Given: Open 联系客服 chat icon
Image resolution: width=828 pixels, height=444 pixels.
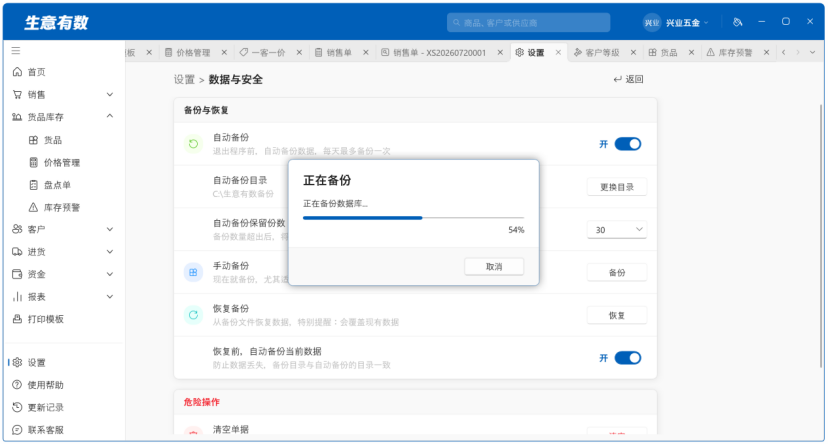Looking at the screenshot, I should coord(17,430).
